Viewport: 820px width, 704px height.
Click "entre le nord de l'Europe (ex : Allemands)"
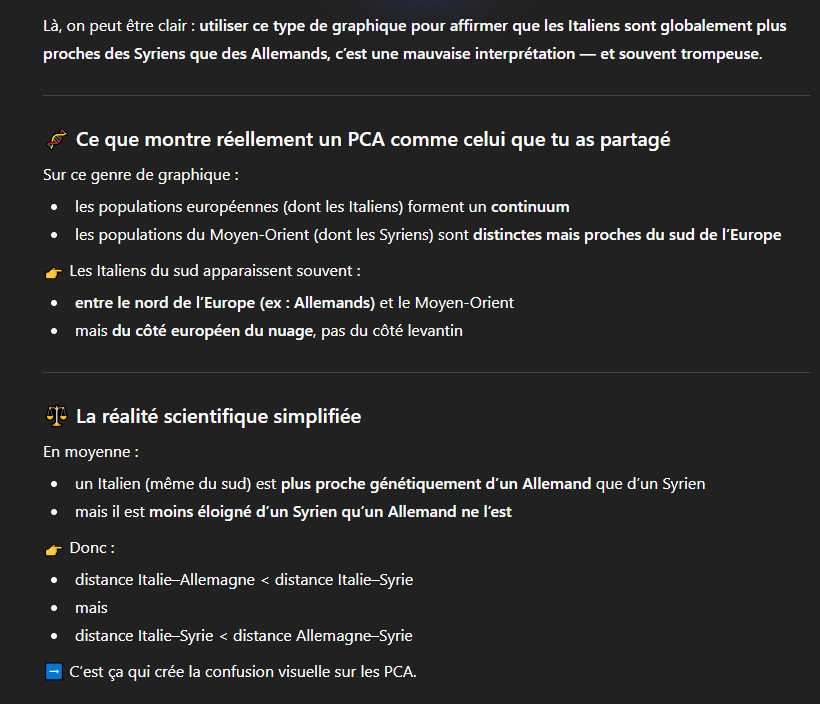tap(225, 302)
